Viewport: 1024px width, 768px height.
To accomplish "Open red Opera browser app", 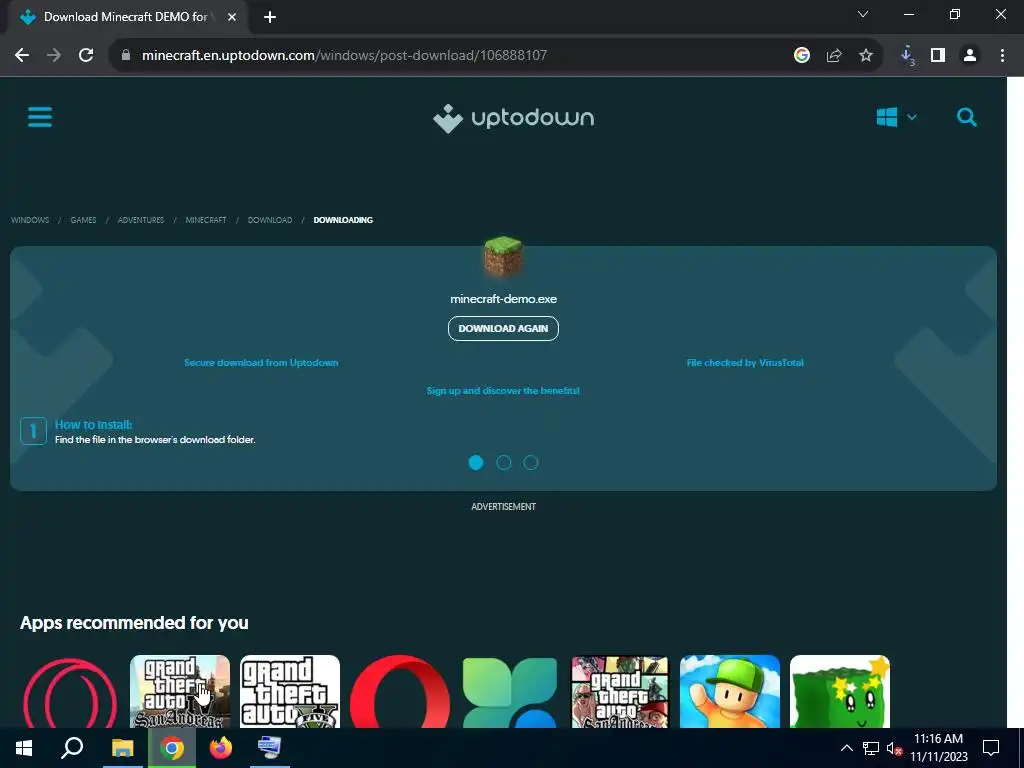I will click(400, 692).
